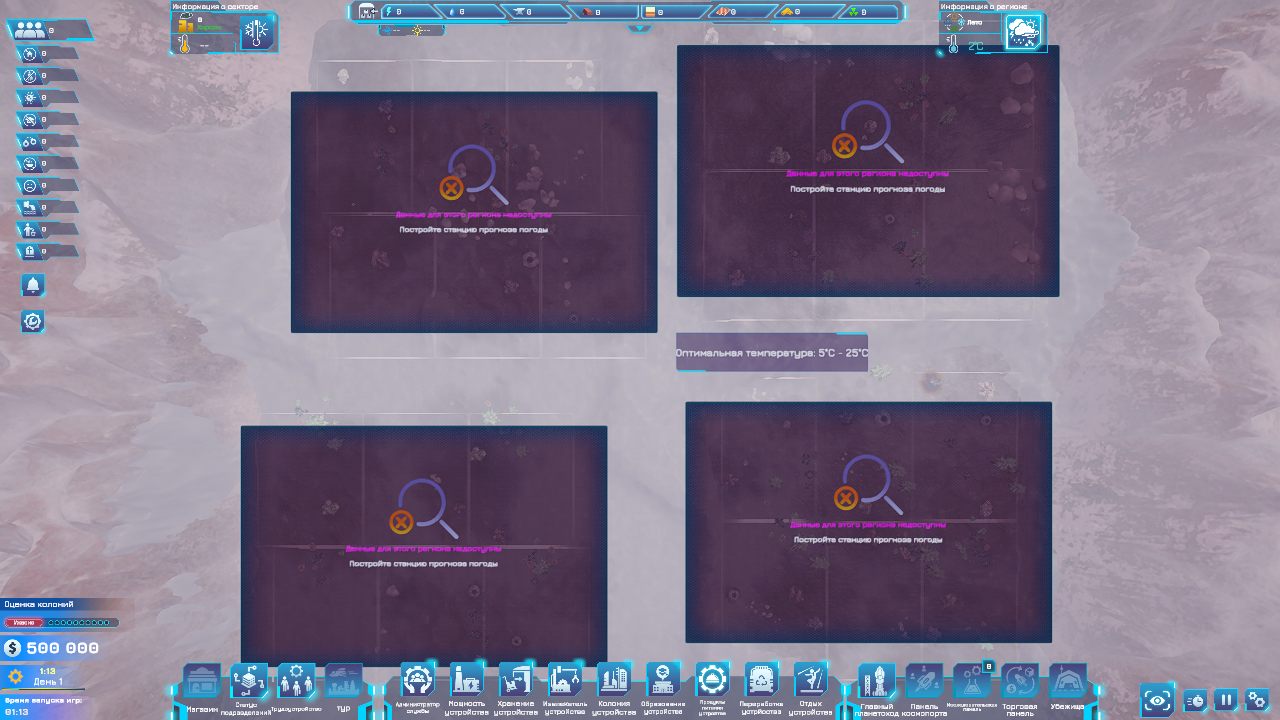Open the Панель космопорта spaceport icon
This screenshot has width=1280, height=720.
click(924, 682)
